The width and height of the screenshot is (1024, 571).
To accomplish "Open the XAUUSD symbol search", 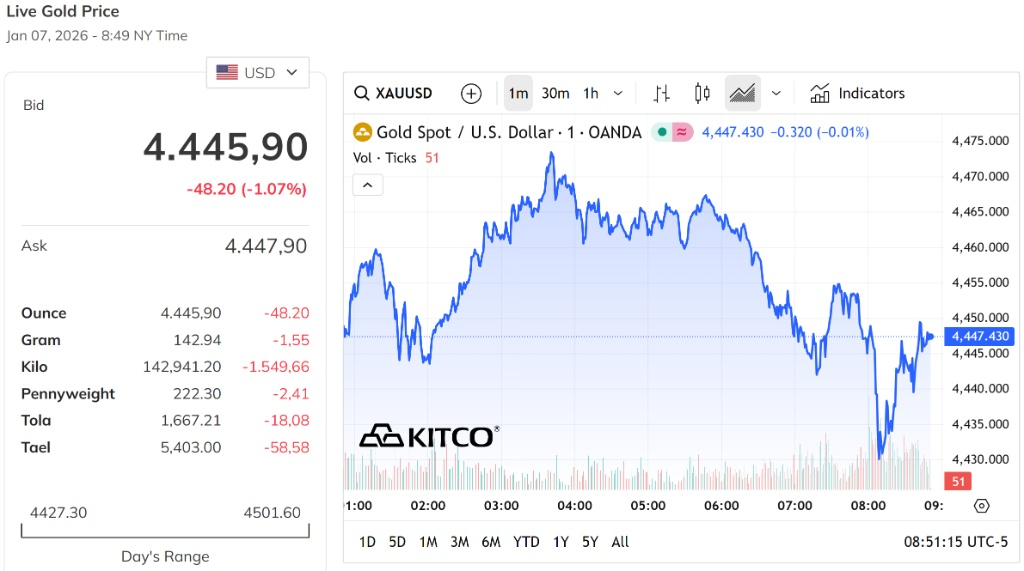I will coord(394,93).
